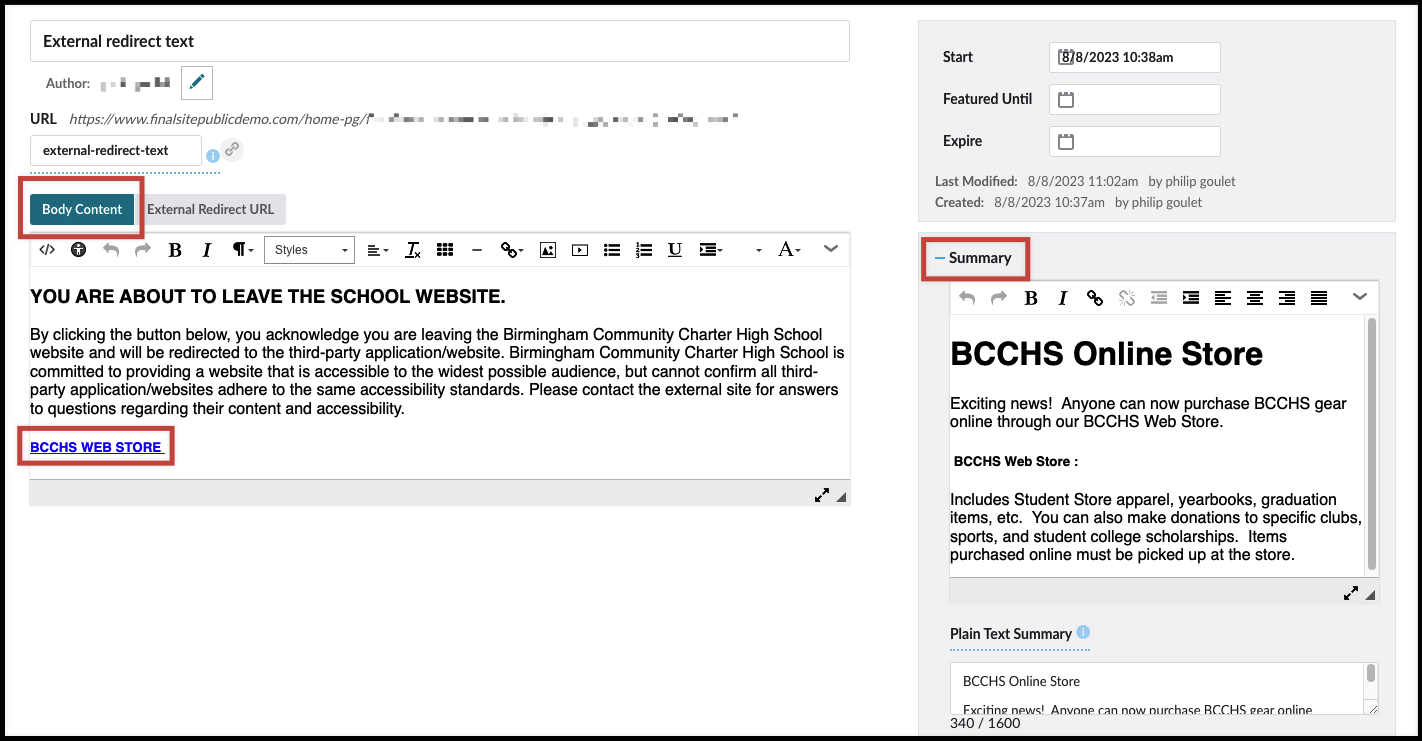Toggle fullscreen for the body editor
Screen dimensions: 1422x741
822,495
